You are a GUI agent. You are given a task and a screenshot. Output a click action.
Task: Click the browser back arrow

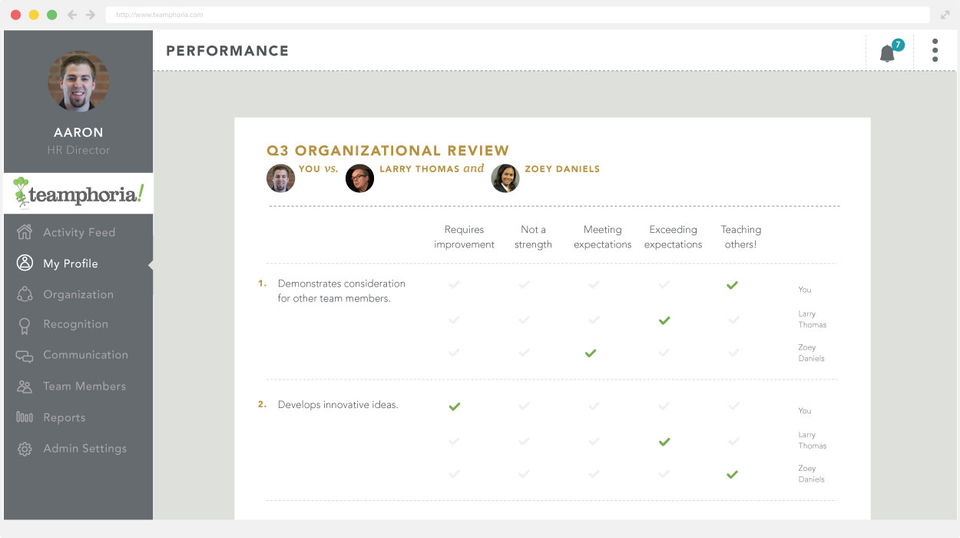click(72, 15)
